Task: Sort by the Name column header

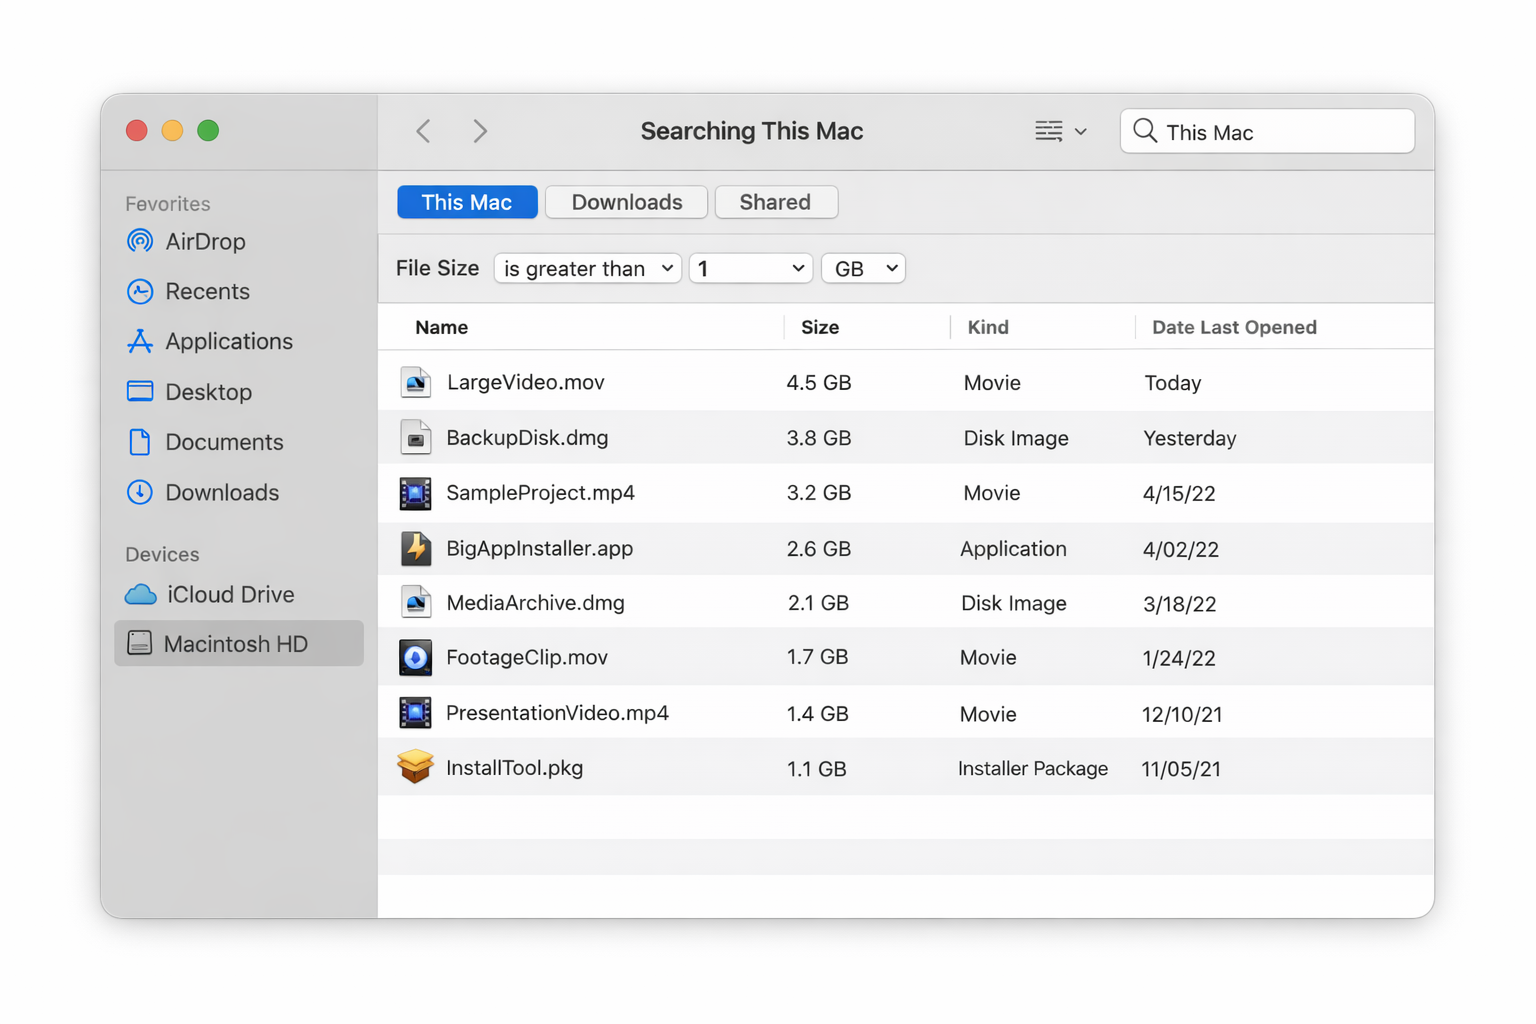Action: click(x=442, y=327)
